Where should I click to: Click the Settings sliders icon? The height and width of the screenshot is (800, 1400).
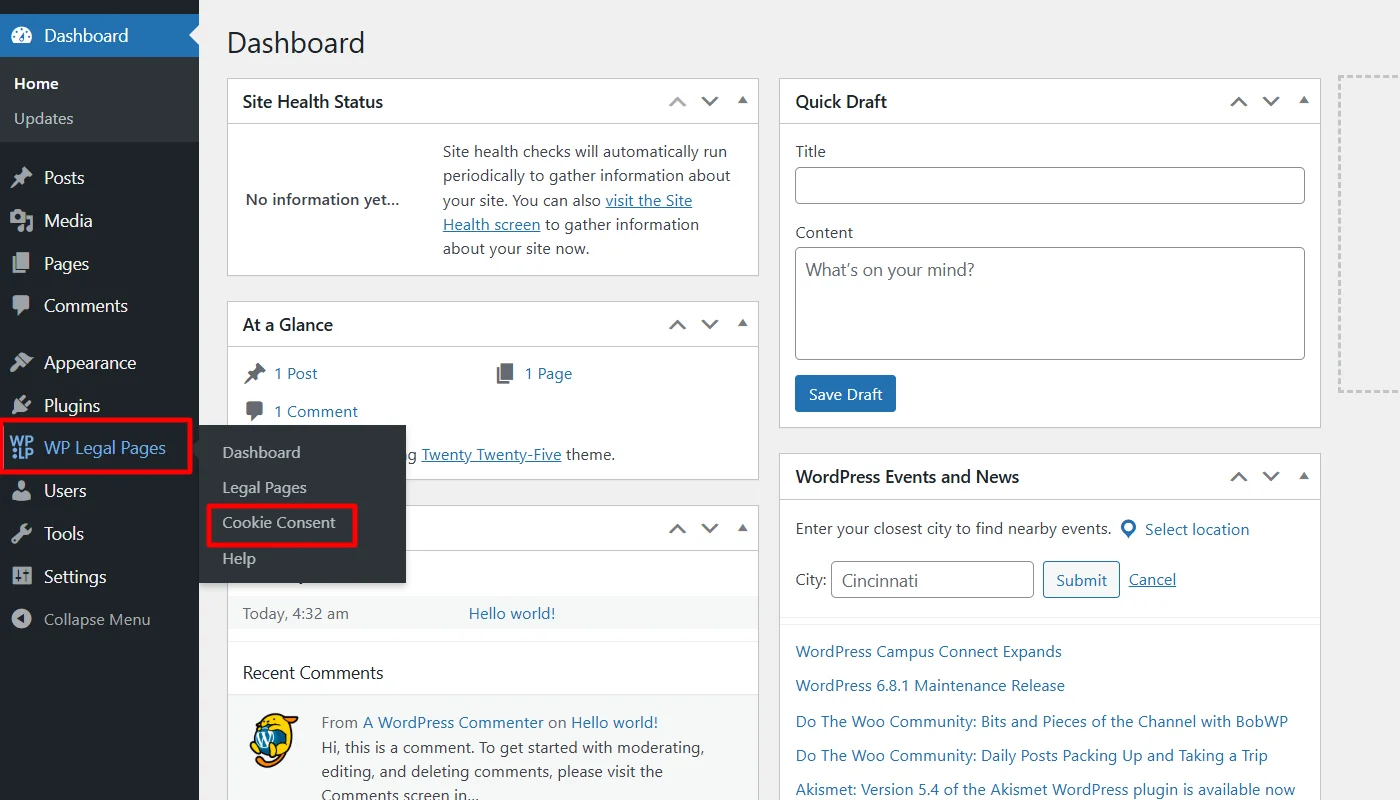[21, 577]
